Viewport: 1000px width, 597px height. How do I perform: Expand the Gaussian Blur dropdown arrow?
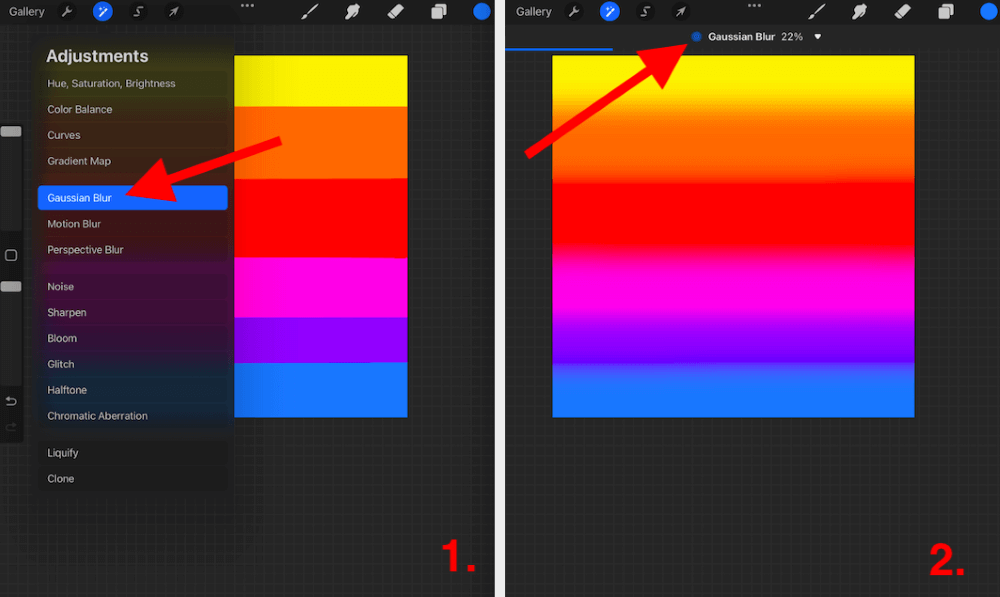pyautogui.click(x=818, y=37)
